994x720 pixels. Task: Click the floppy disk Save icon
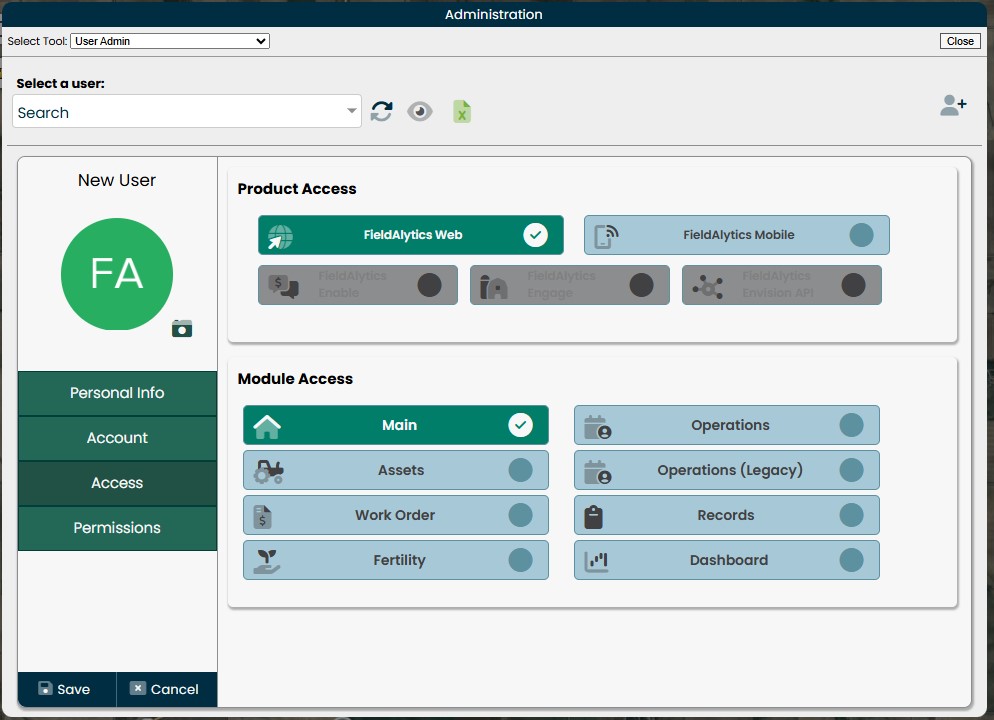pyautogui.click(x=45, y=688)
